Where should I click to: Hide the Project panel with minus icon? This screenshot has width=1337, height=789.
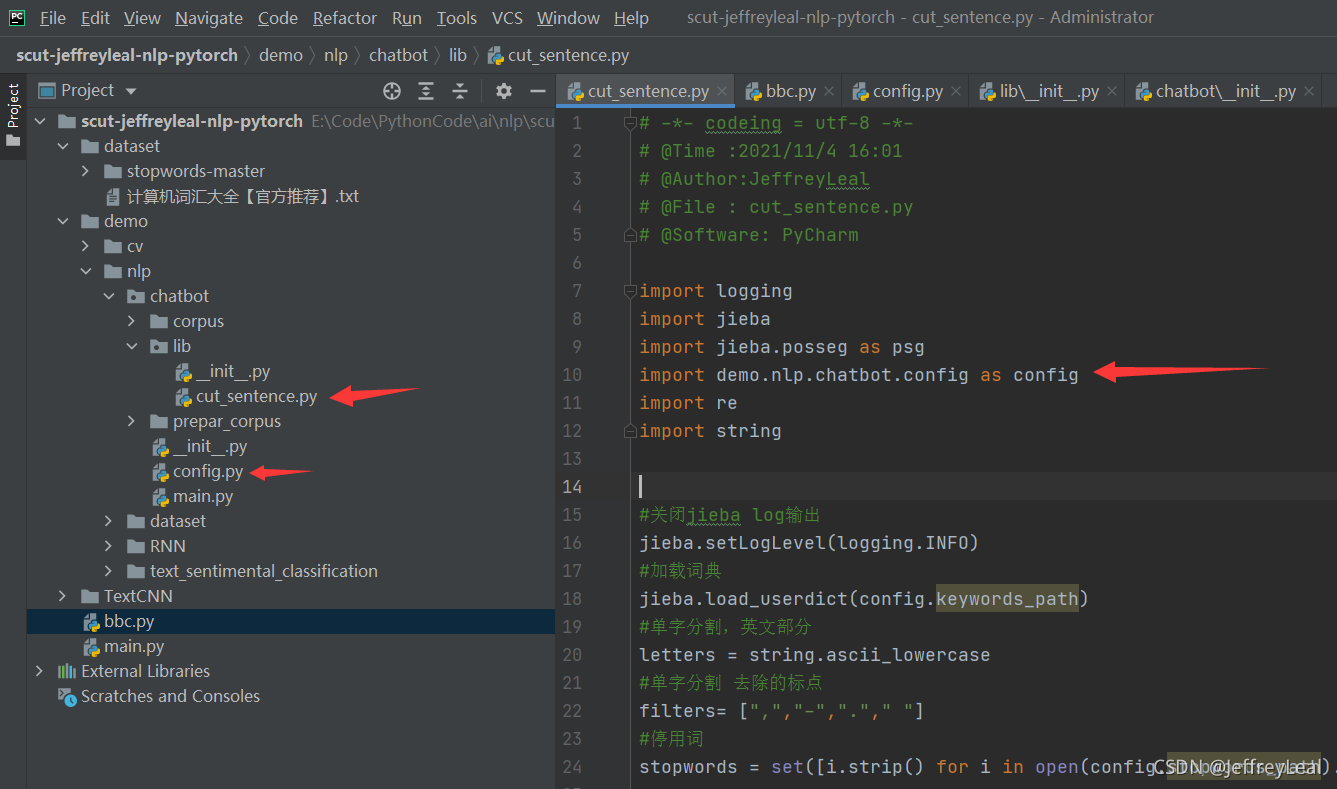point(538,91)
